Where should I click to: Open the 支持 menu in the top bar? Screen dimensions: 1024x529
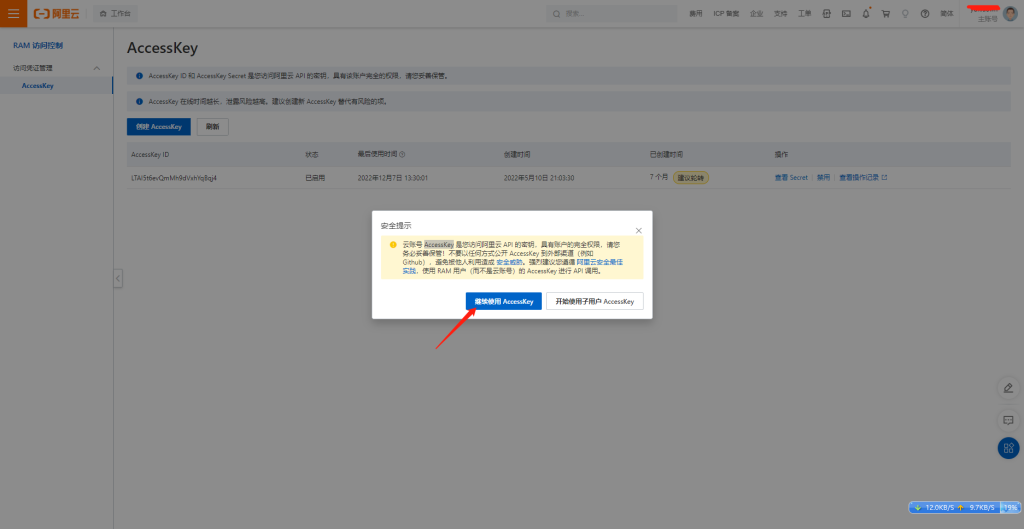click(x=780, y=14)
